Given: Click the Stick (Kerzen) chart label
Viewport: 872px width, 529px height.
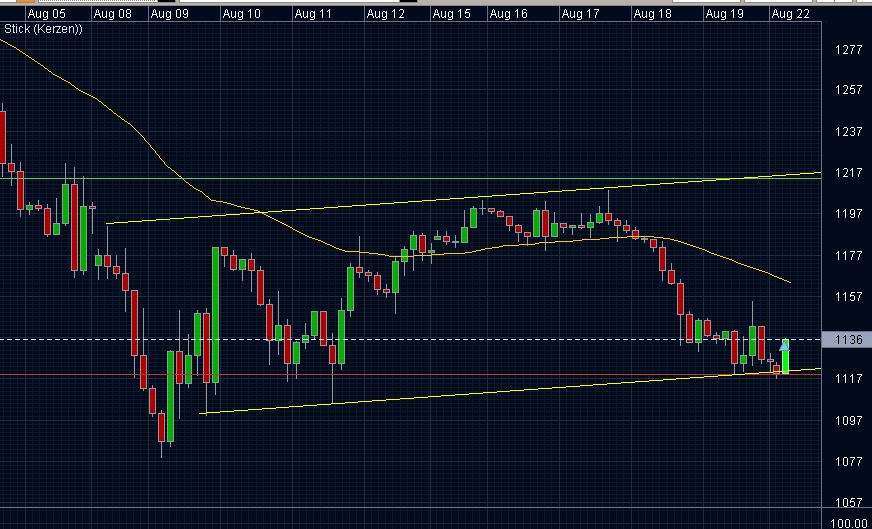Looking at the screenshot, I should click(x=43, y=29).
